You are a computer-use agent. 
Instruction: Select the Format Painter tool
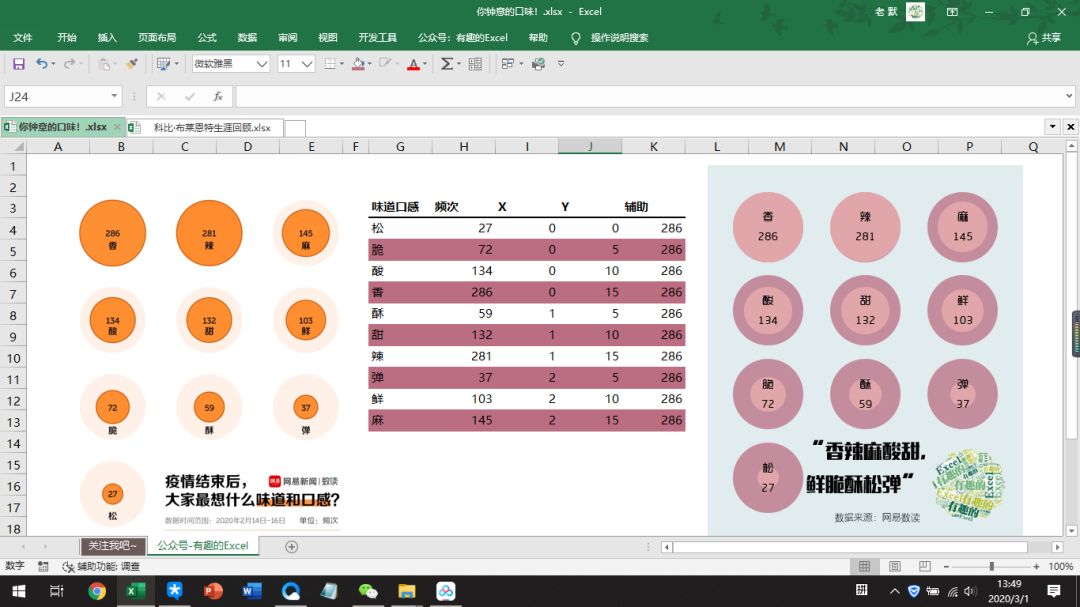pyautogui.click(x=133, y=63)
